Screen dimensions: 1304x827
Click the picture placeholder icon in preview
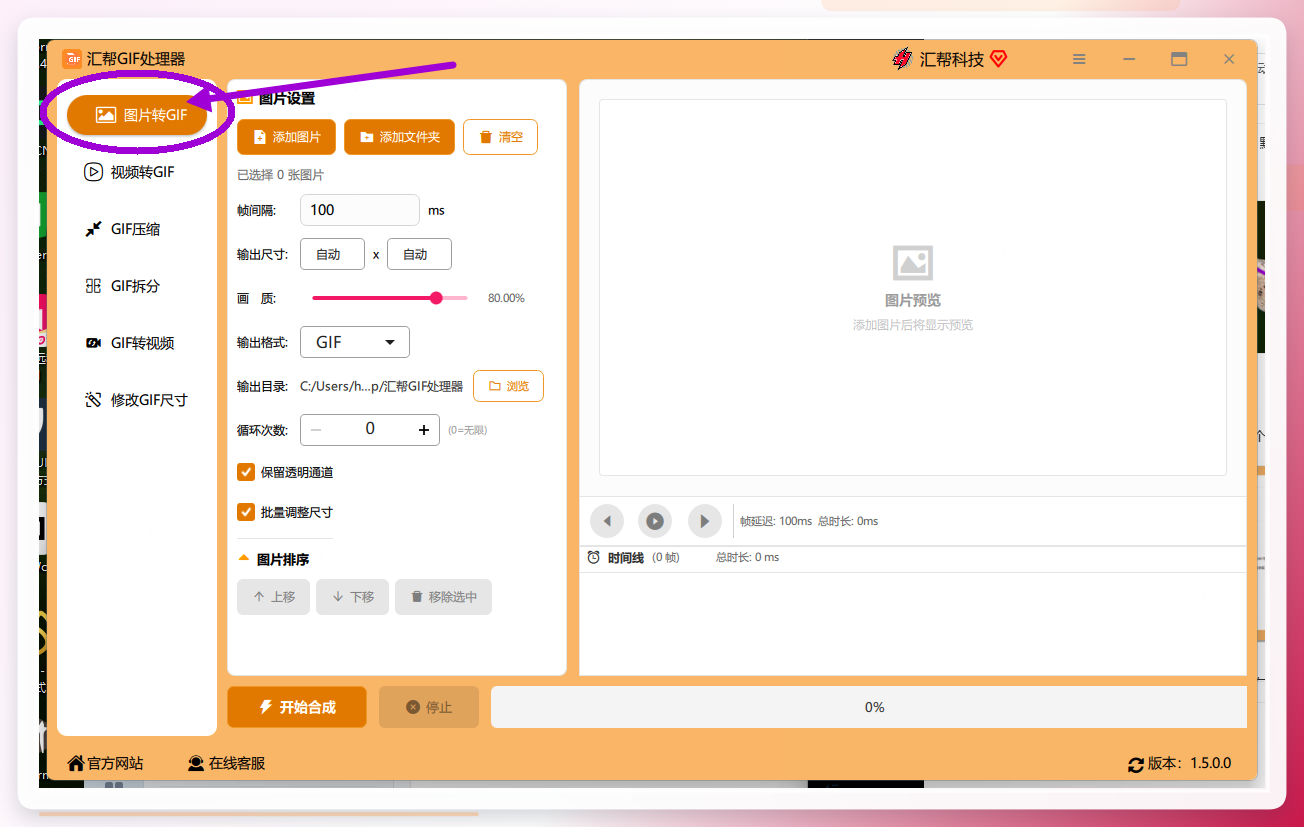coord(913,263)
